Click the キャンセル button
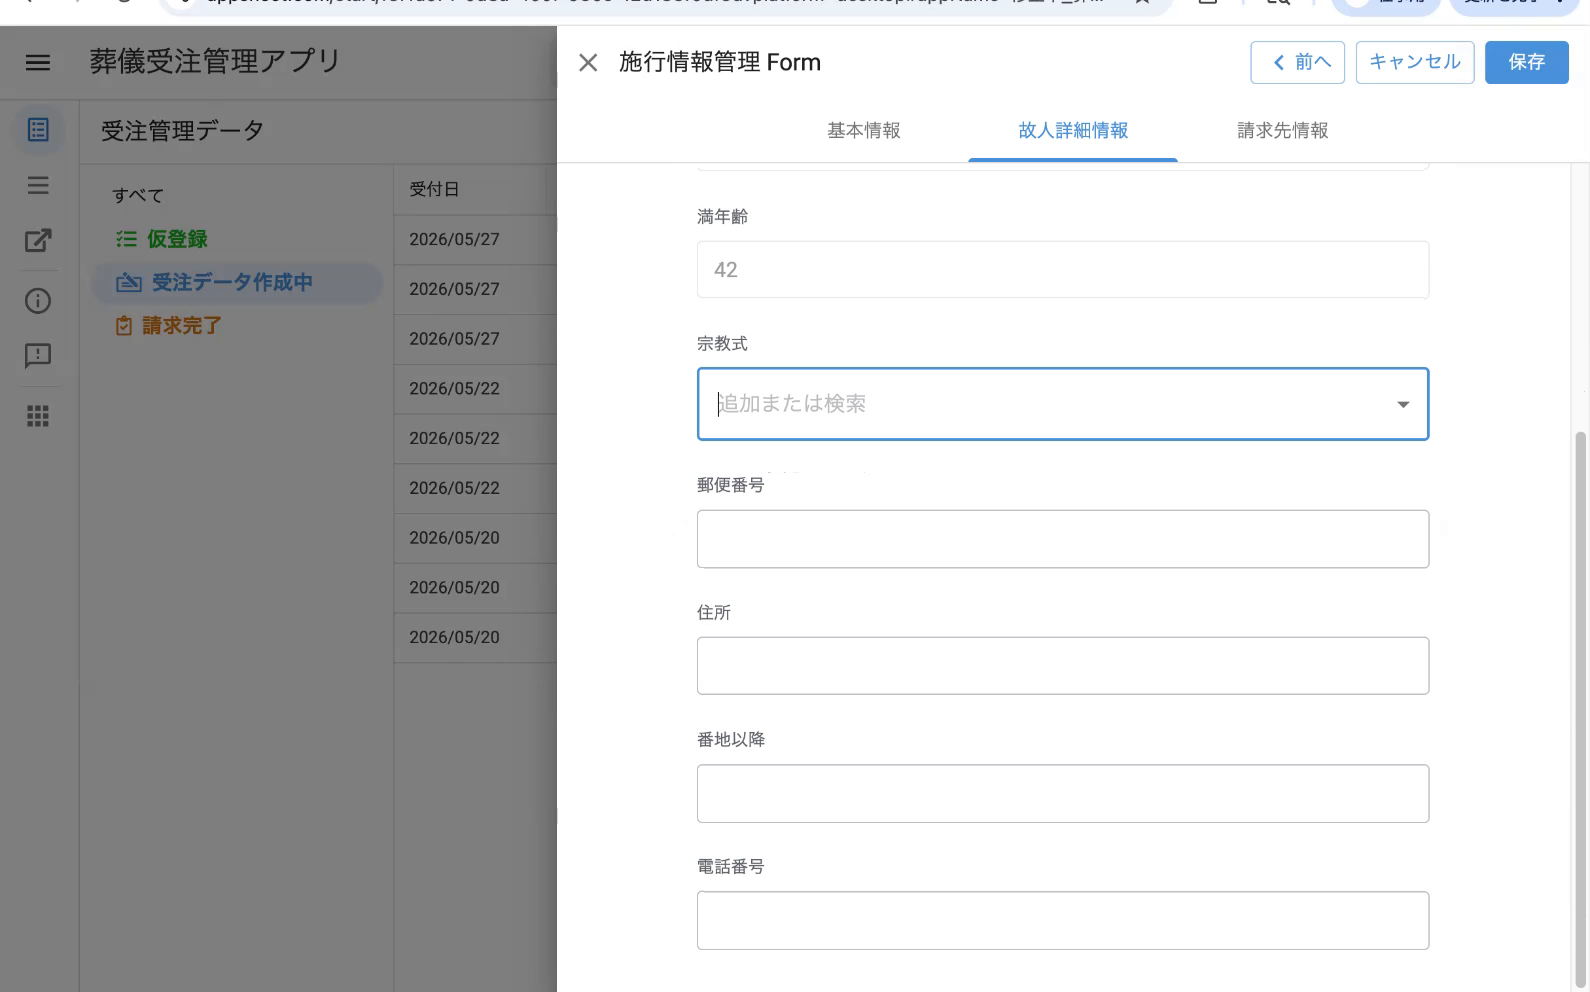The image size is (1590, 992). point(1415,62)
